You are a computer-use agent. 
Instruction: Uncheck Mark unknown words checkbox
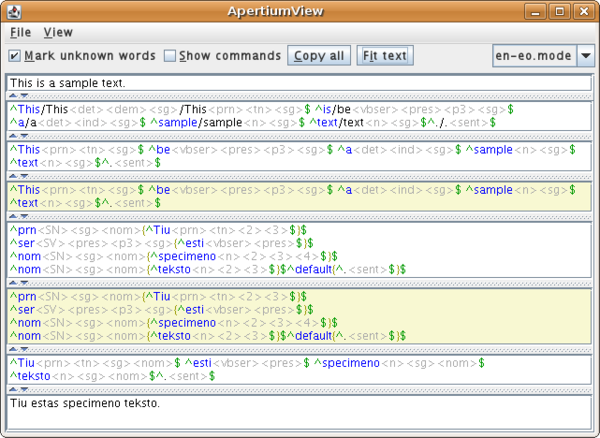[15, 56]
